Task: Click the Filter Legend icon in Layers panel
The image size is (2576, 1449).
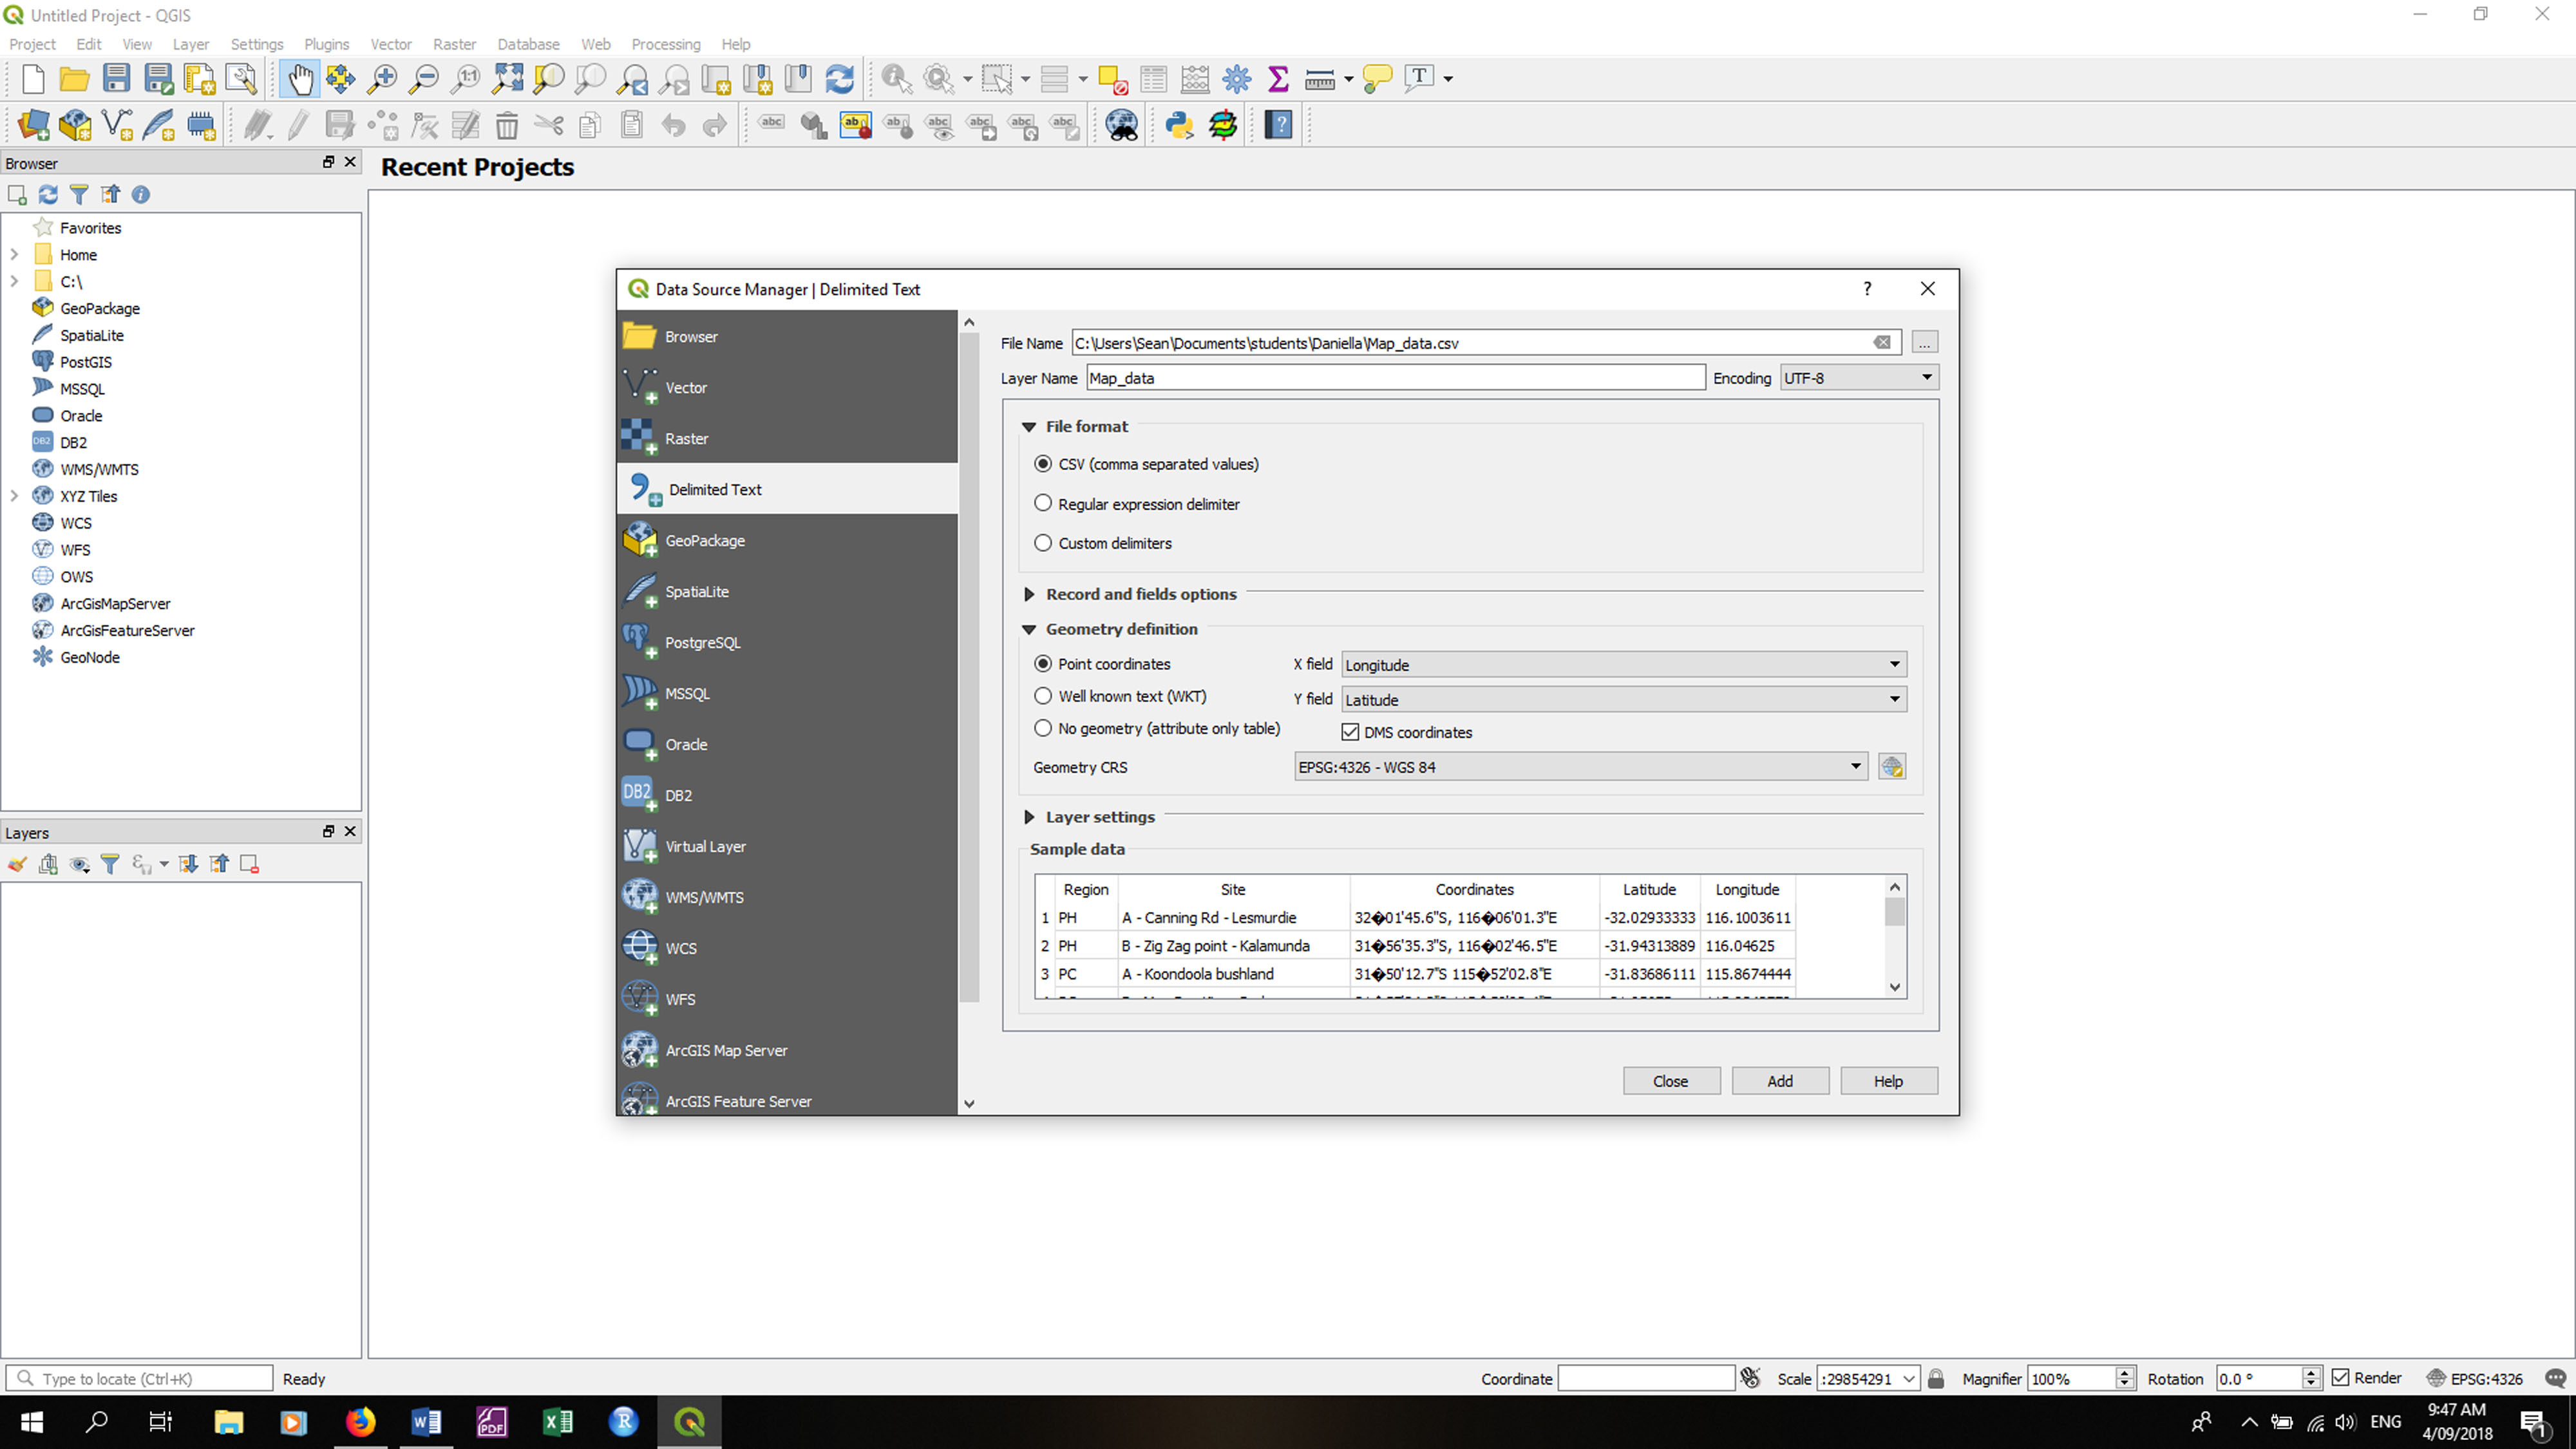Action: (110, 864)
